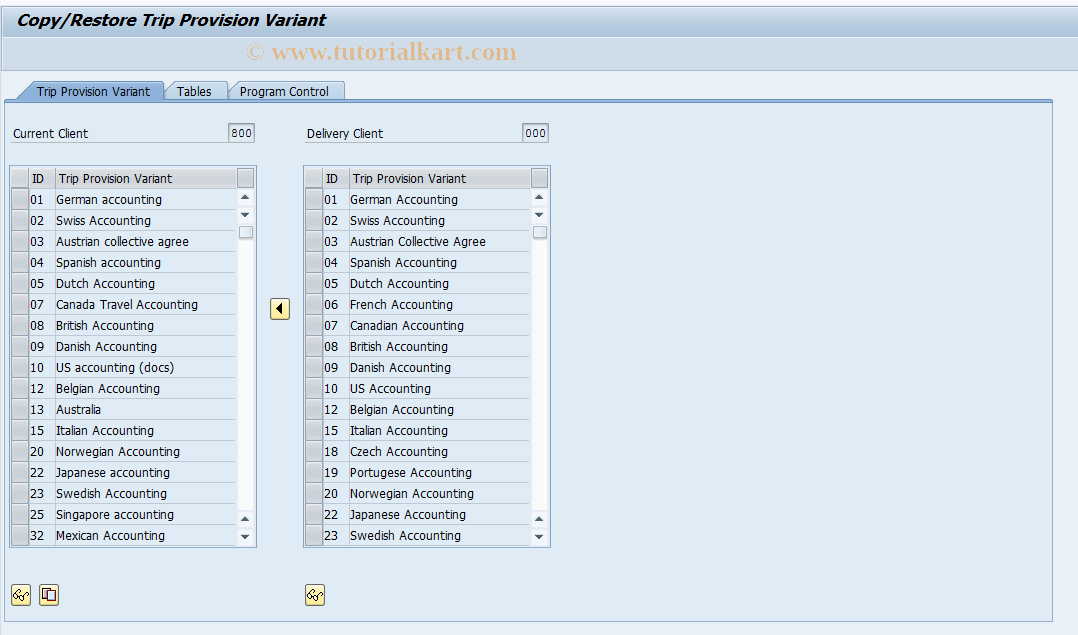This screenshot has width=1078, height=635.
Task: Click select-all corner cell of Delivery Client table
Action: click(314, 179)
